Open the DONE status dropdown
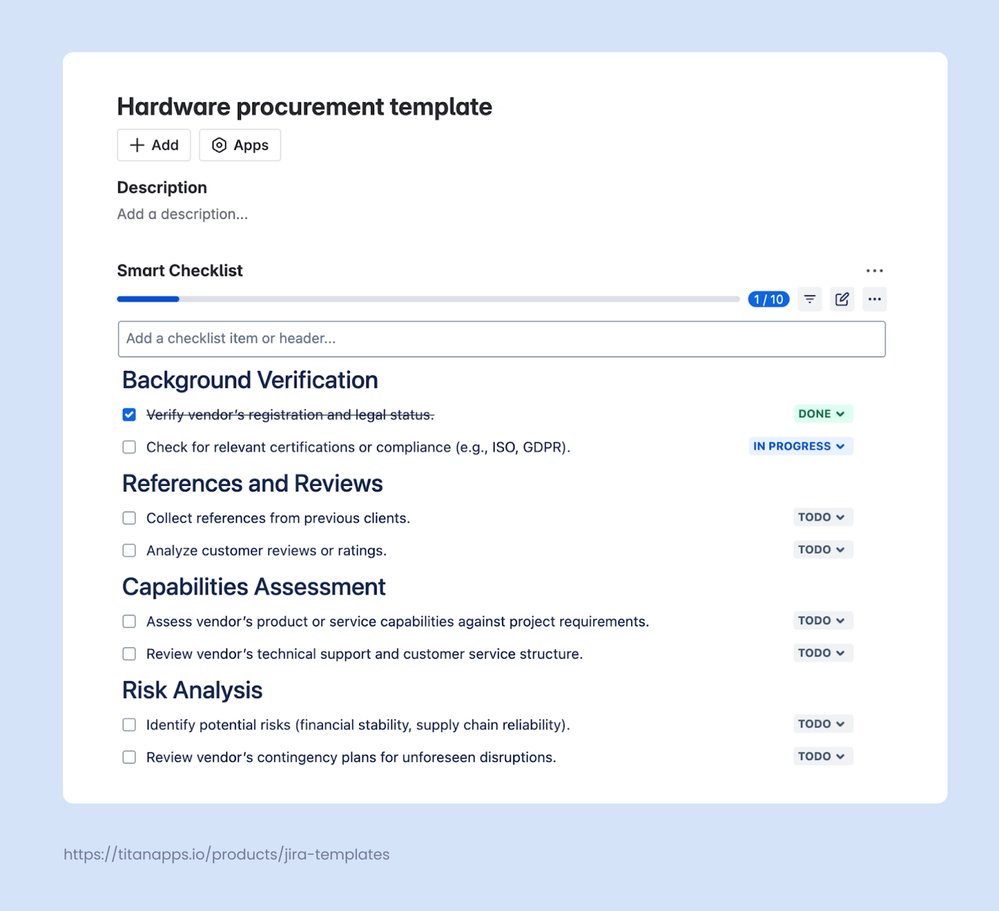The image size is (999, 911). click(821, 413)
